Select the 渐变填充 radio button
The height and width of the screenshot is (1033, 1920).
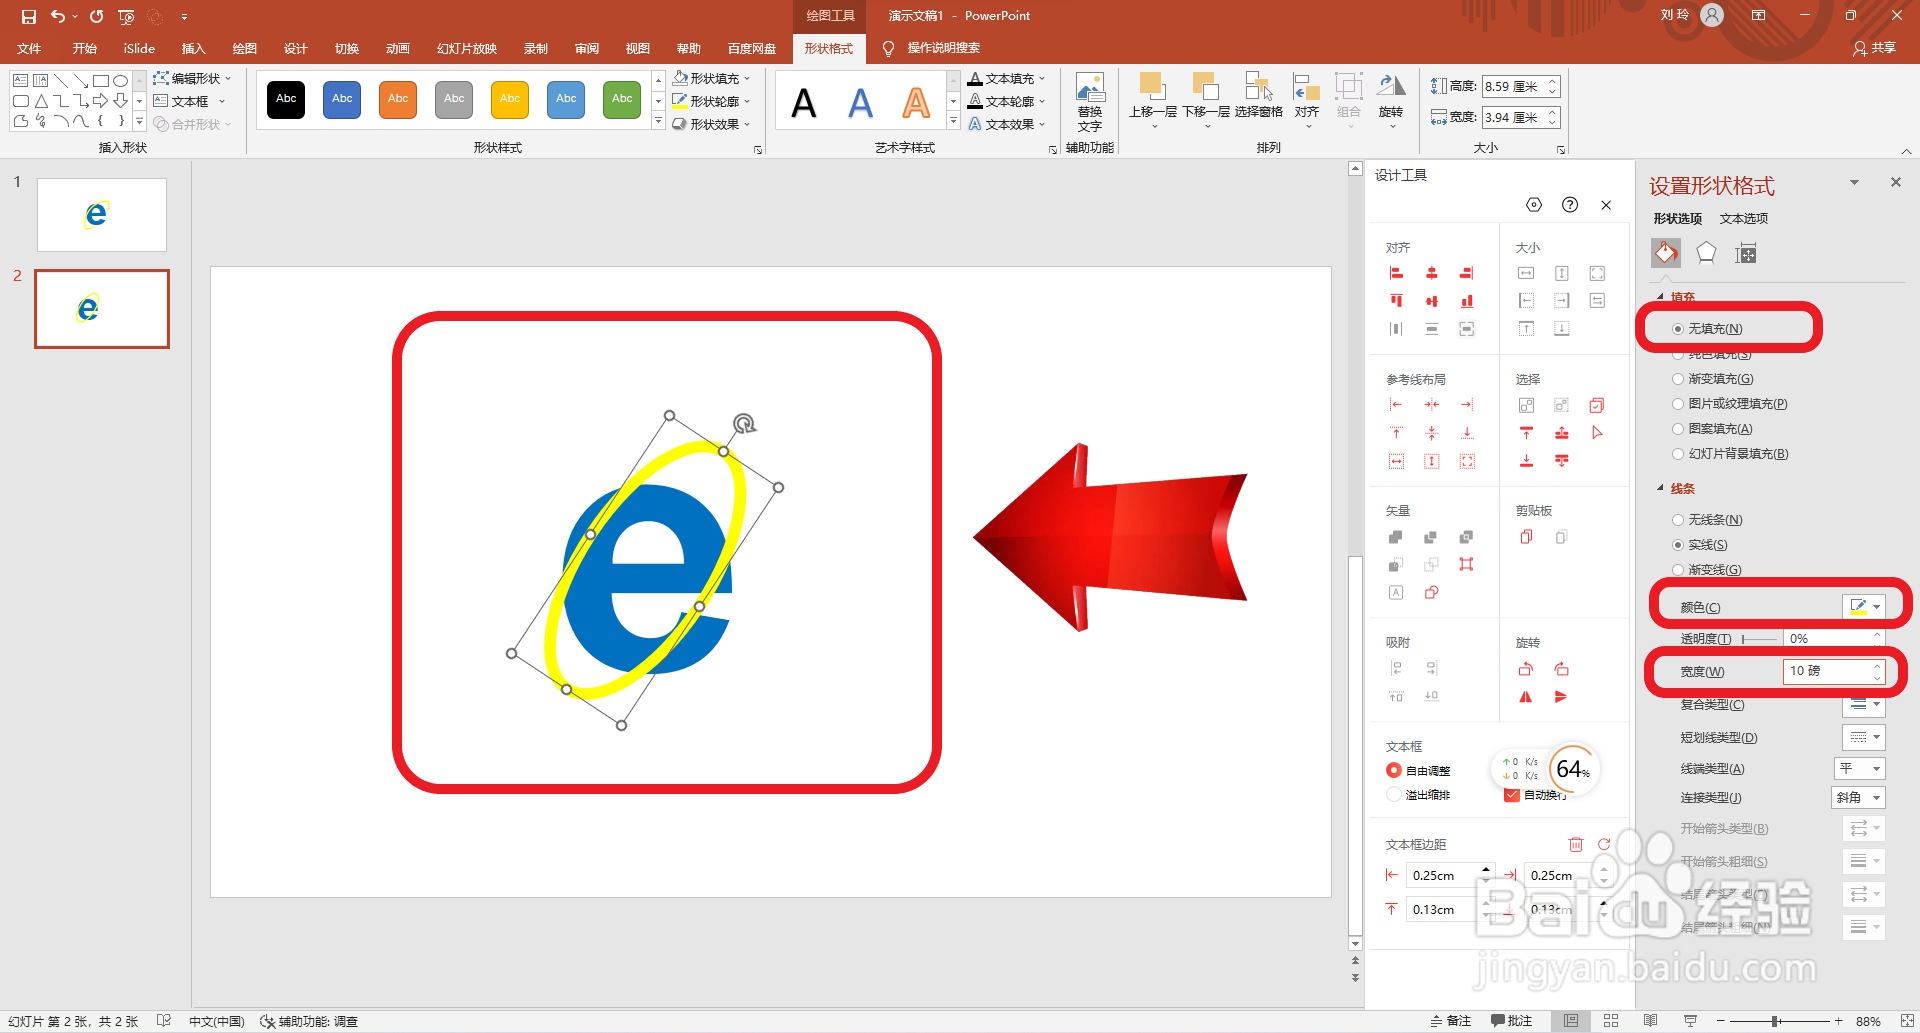coord(1678,379)
